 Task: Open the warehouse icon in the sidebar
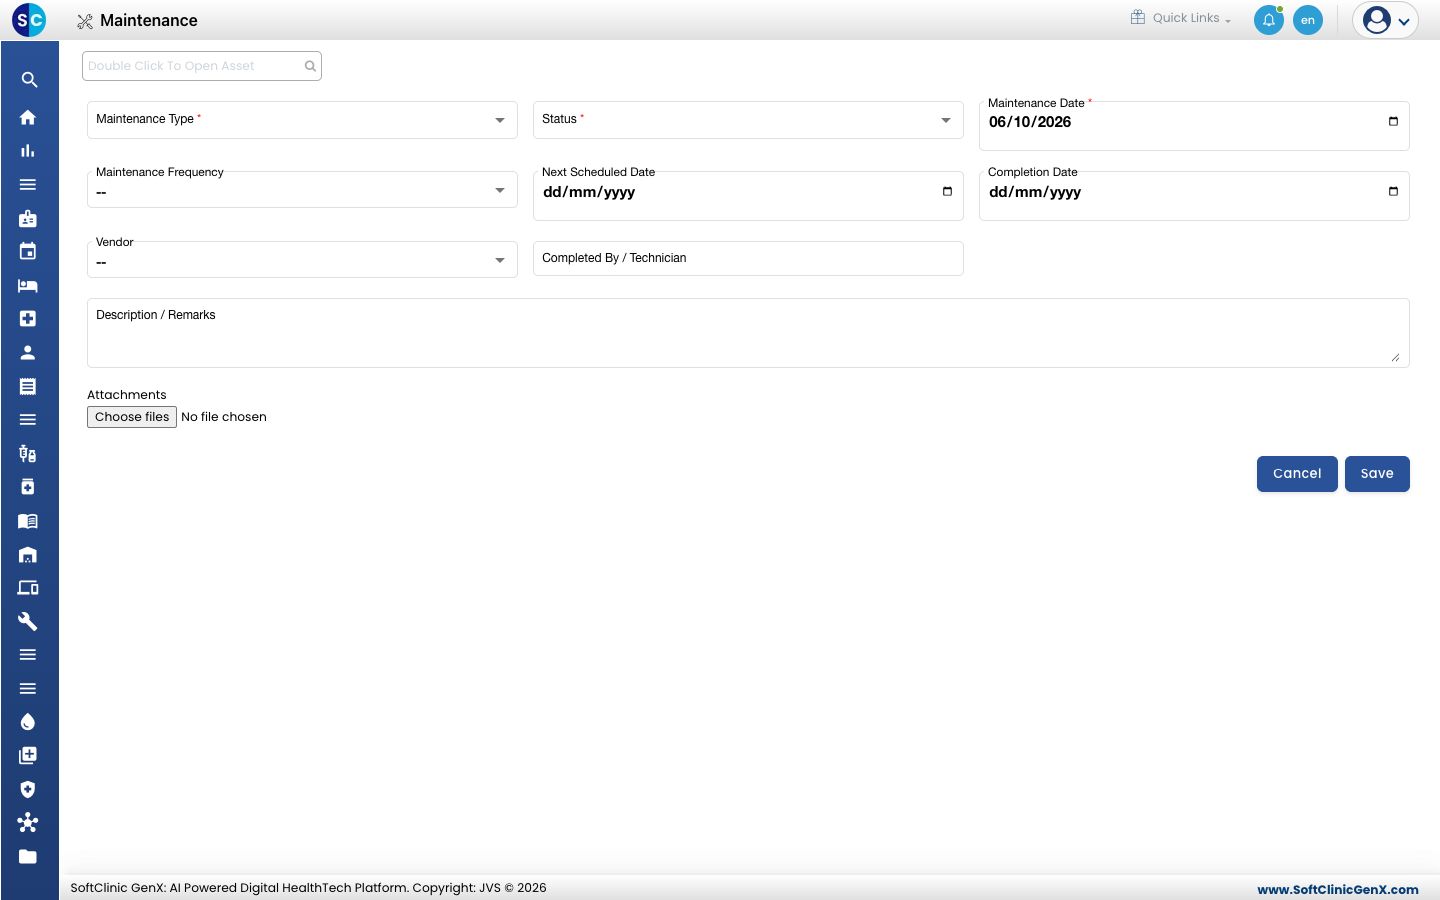28,554
